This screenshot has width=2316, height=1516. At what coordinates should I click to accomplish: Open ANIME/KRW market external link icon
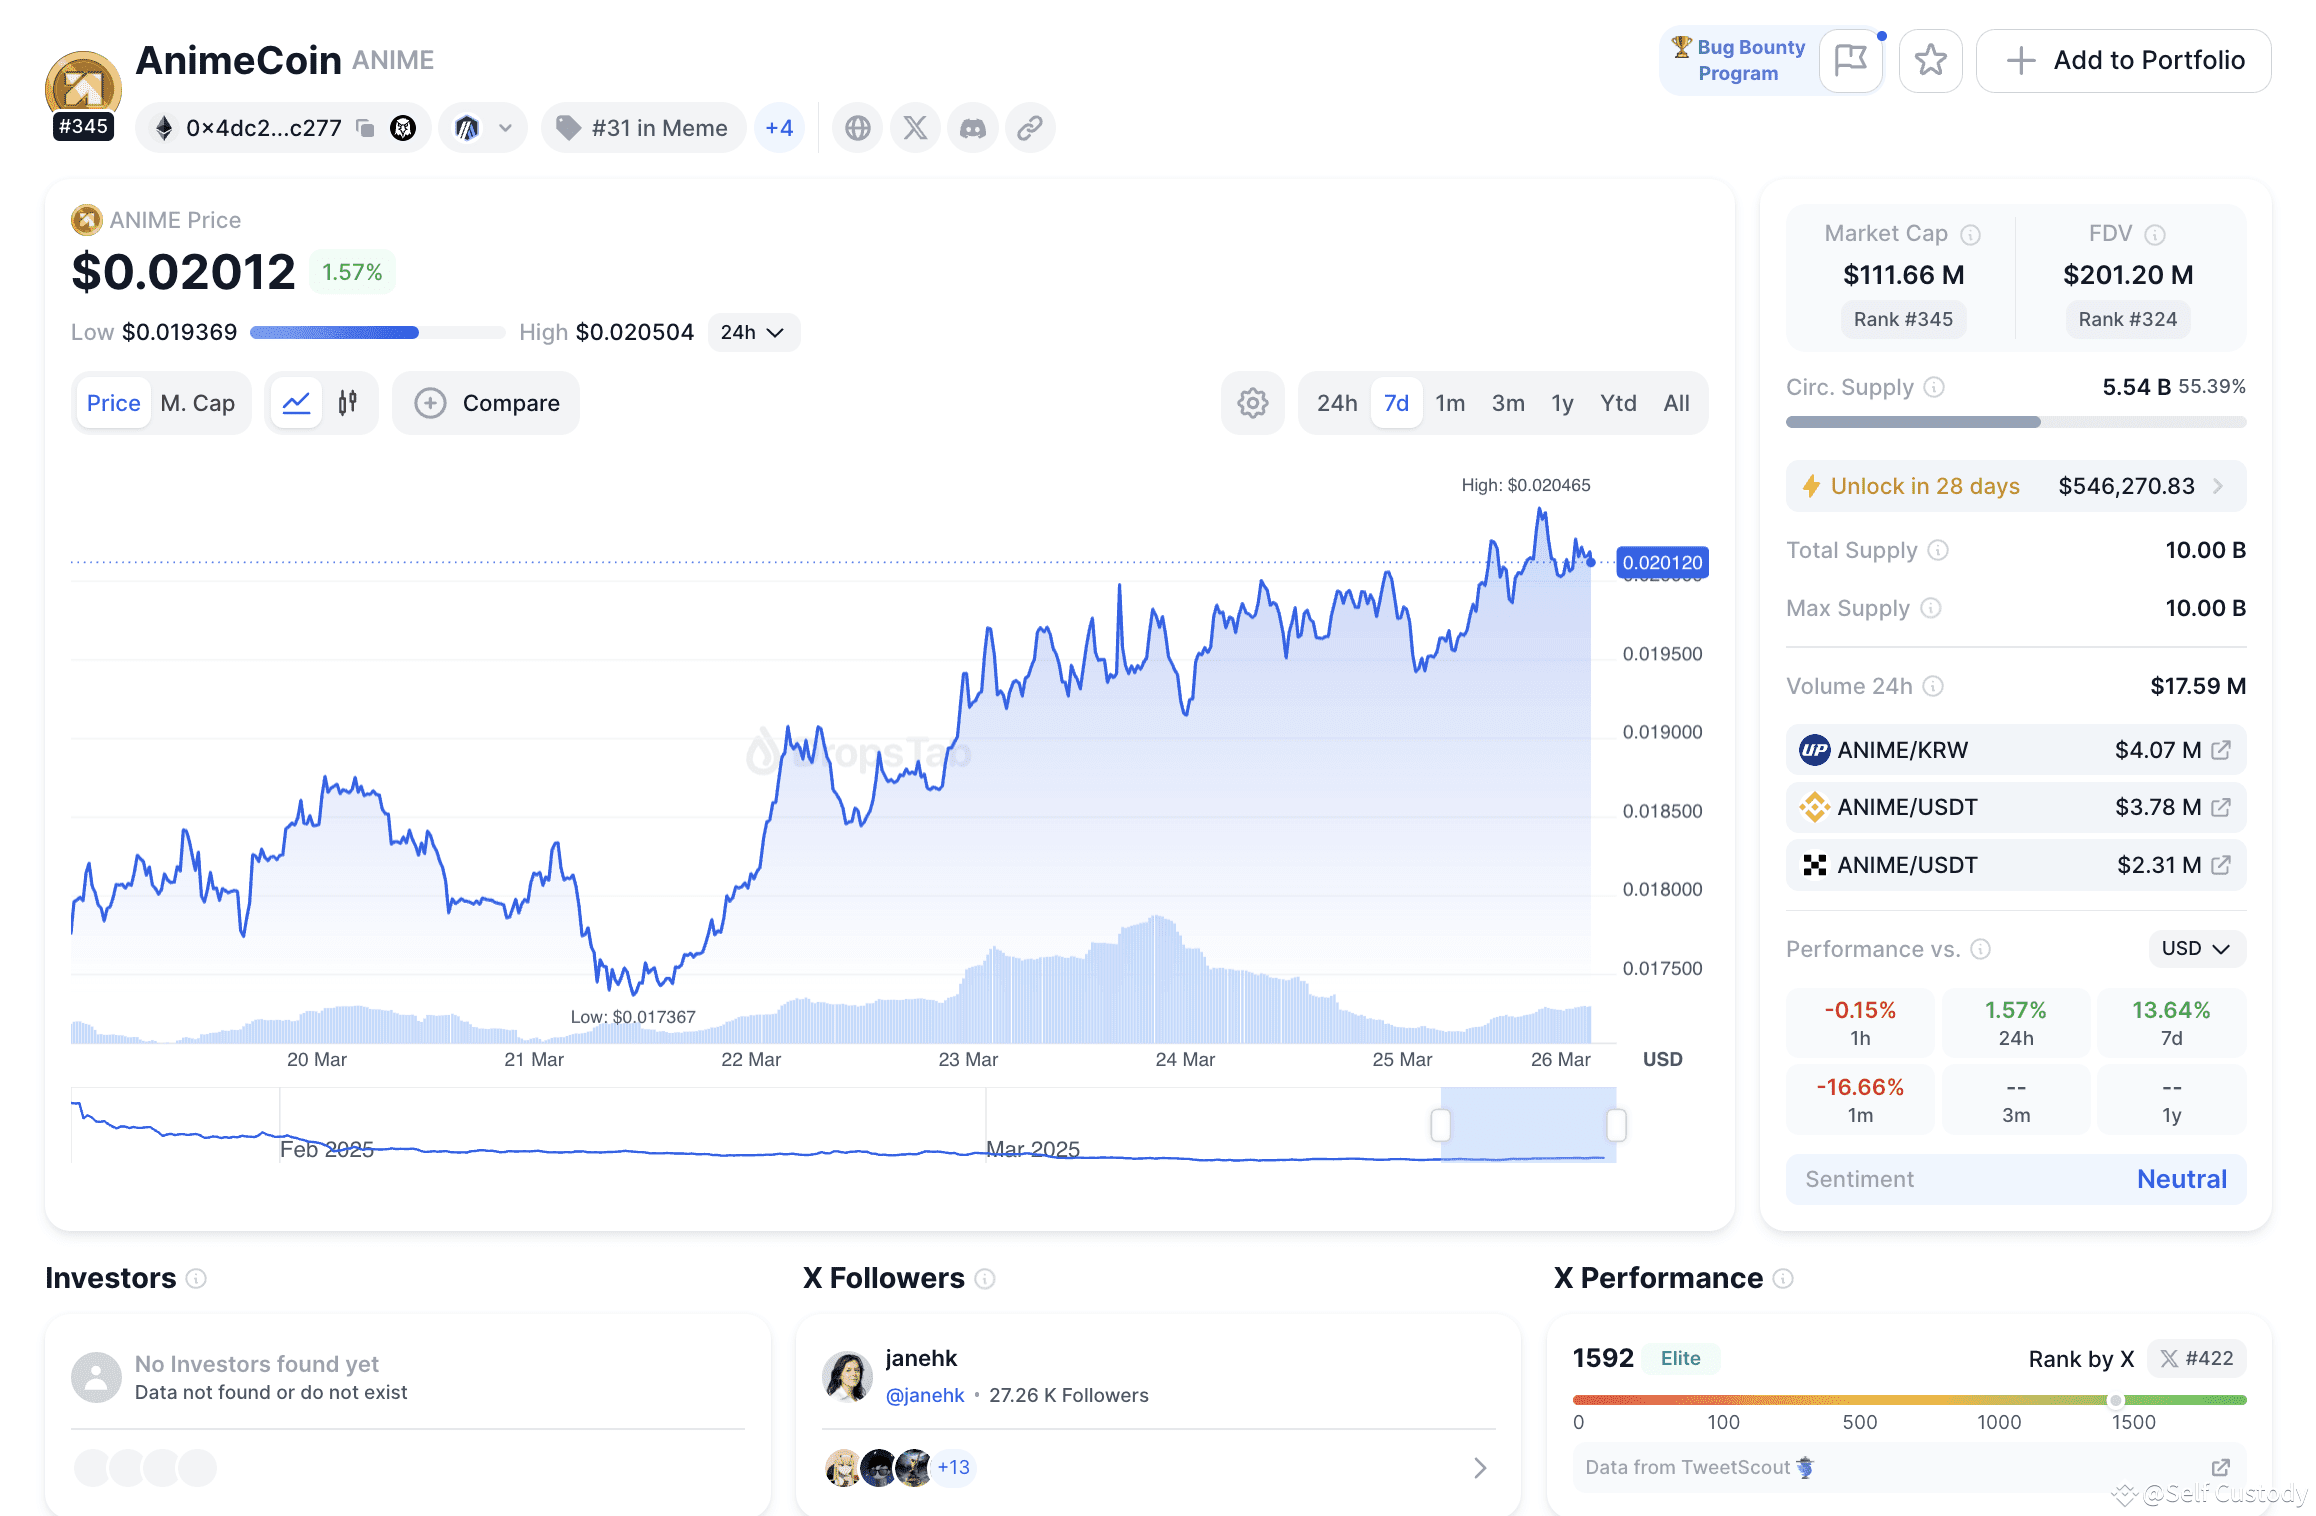tap(2221, 750)
